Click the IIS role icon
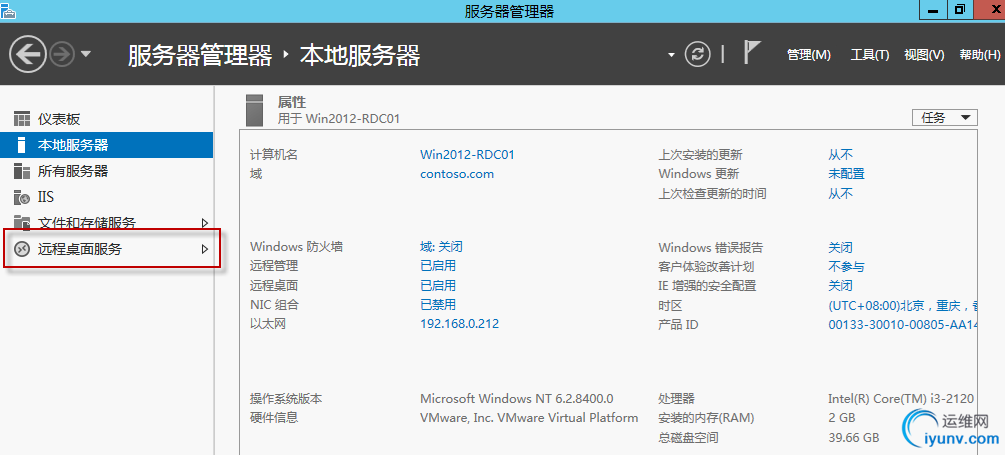 pyautogui.click(x=22, y=197)
